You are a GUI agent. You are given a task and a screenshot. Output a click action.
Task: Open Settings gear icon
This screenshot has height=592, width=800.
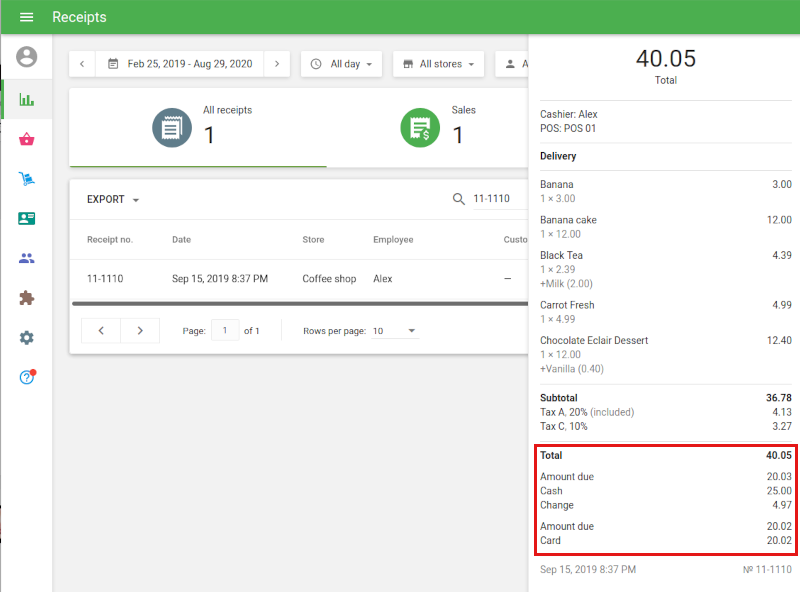(x=27, y=338)
